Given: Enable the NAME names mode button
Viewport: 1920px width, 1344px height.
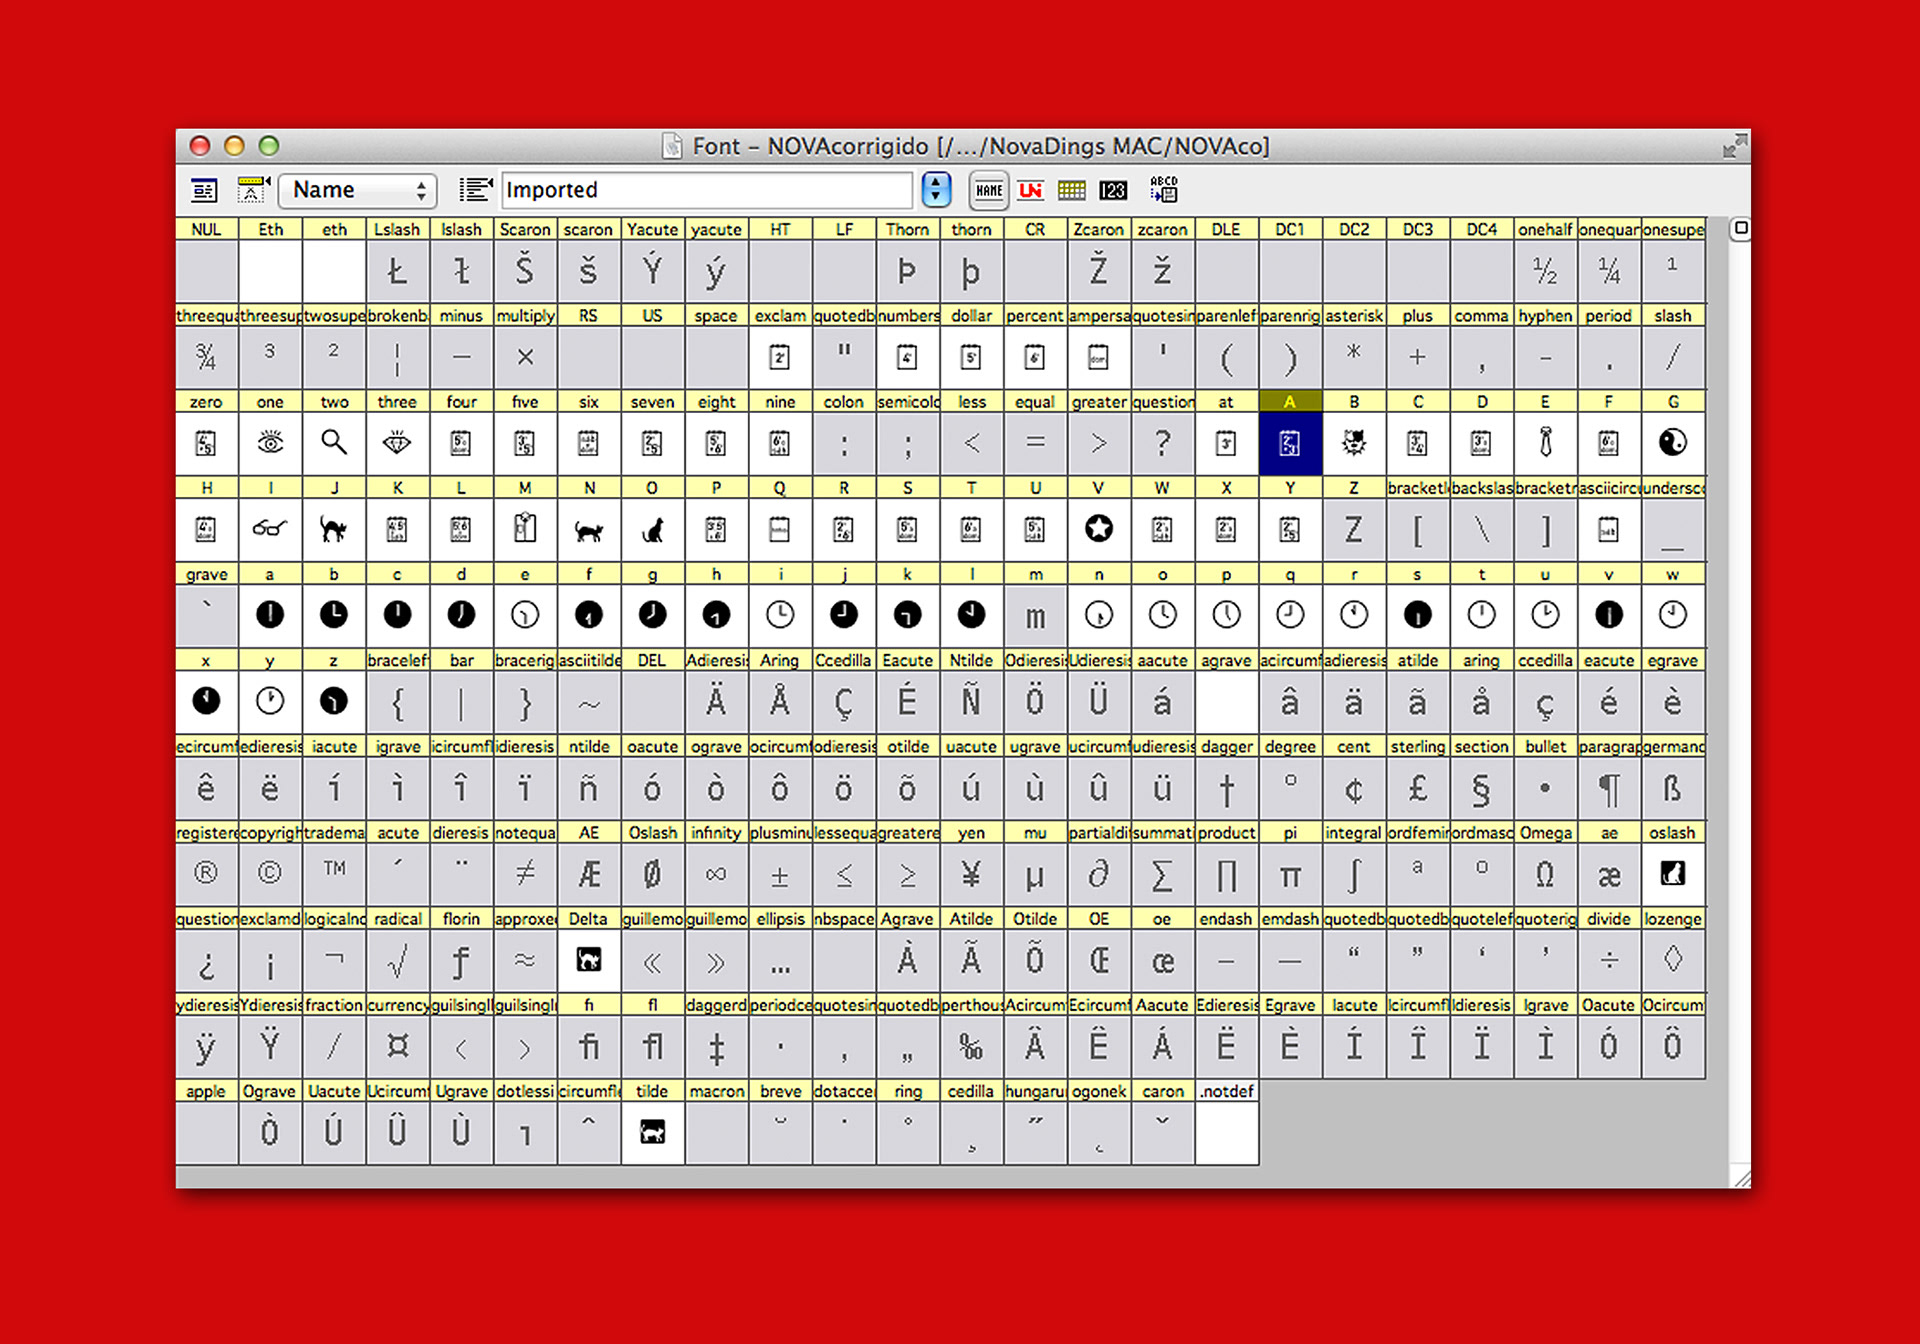Looking at the screenshot, I should pos(989,190).
